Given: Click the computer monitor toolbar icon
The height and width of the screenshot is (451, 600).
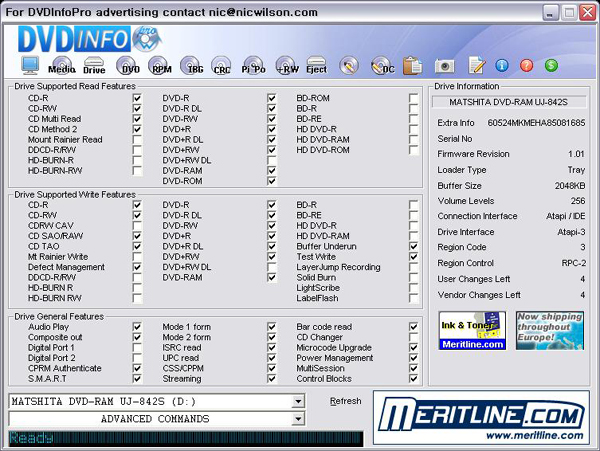Looking at the screenshot, I should click(30, 65).
